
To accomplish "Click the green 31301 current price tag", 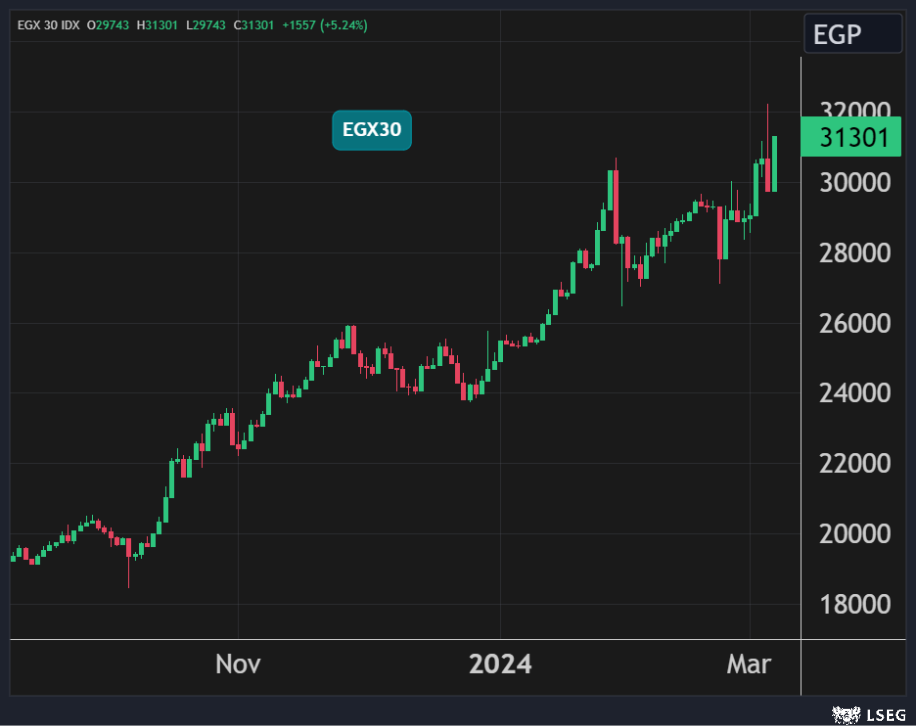I will 853,138.
